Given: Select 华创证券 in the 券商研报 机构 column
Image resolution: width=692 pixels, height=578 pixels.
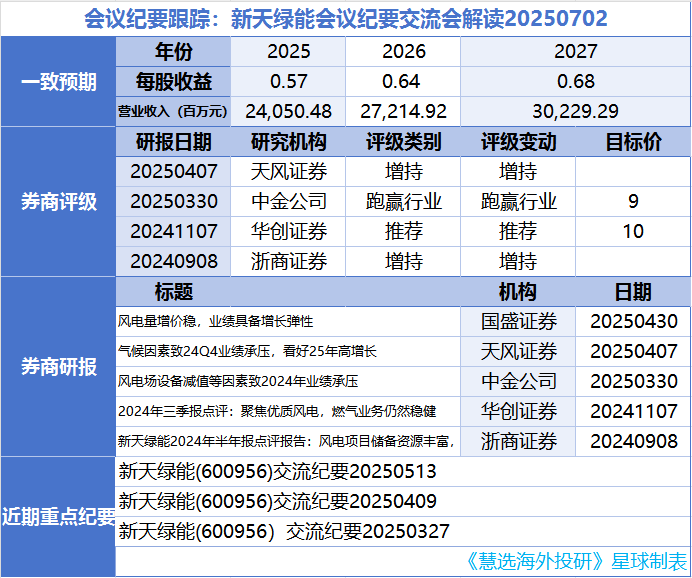Looking at the screenshot, I should (x=519, y=411).
